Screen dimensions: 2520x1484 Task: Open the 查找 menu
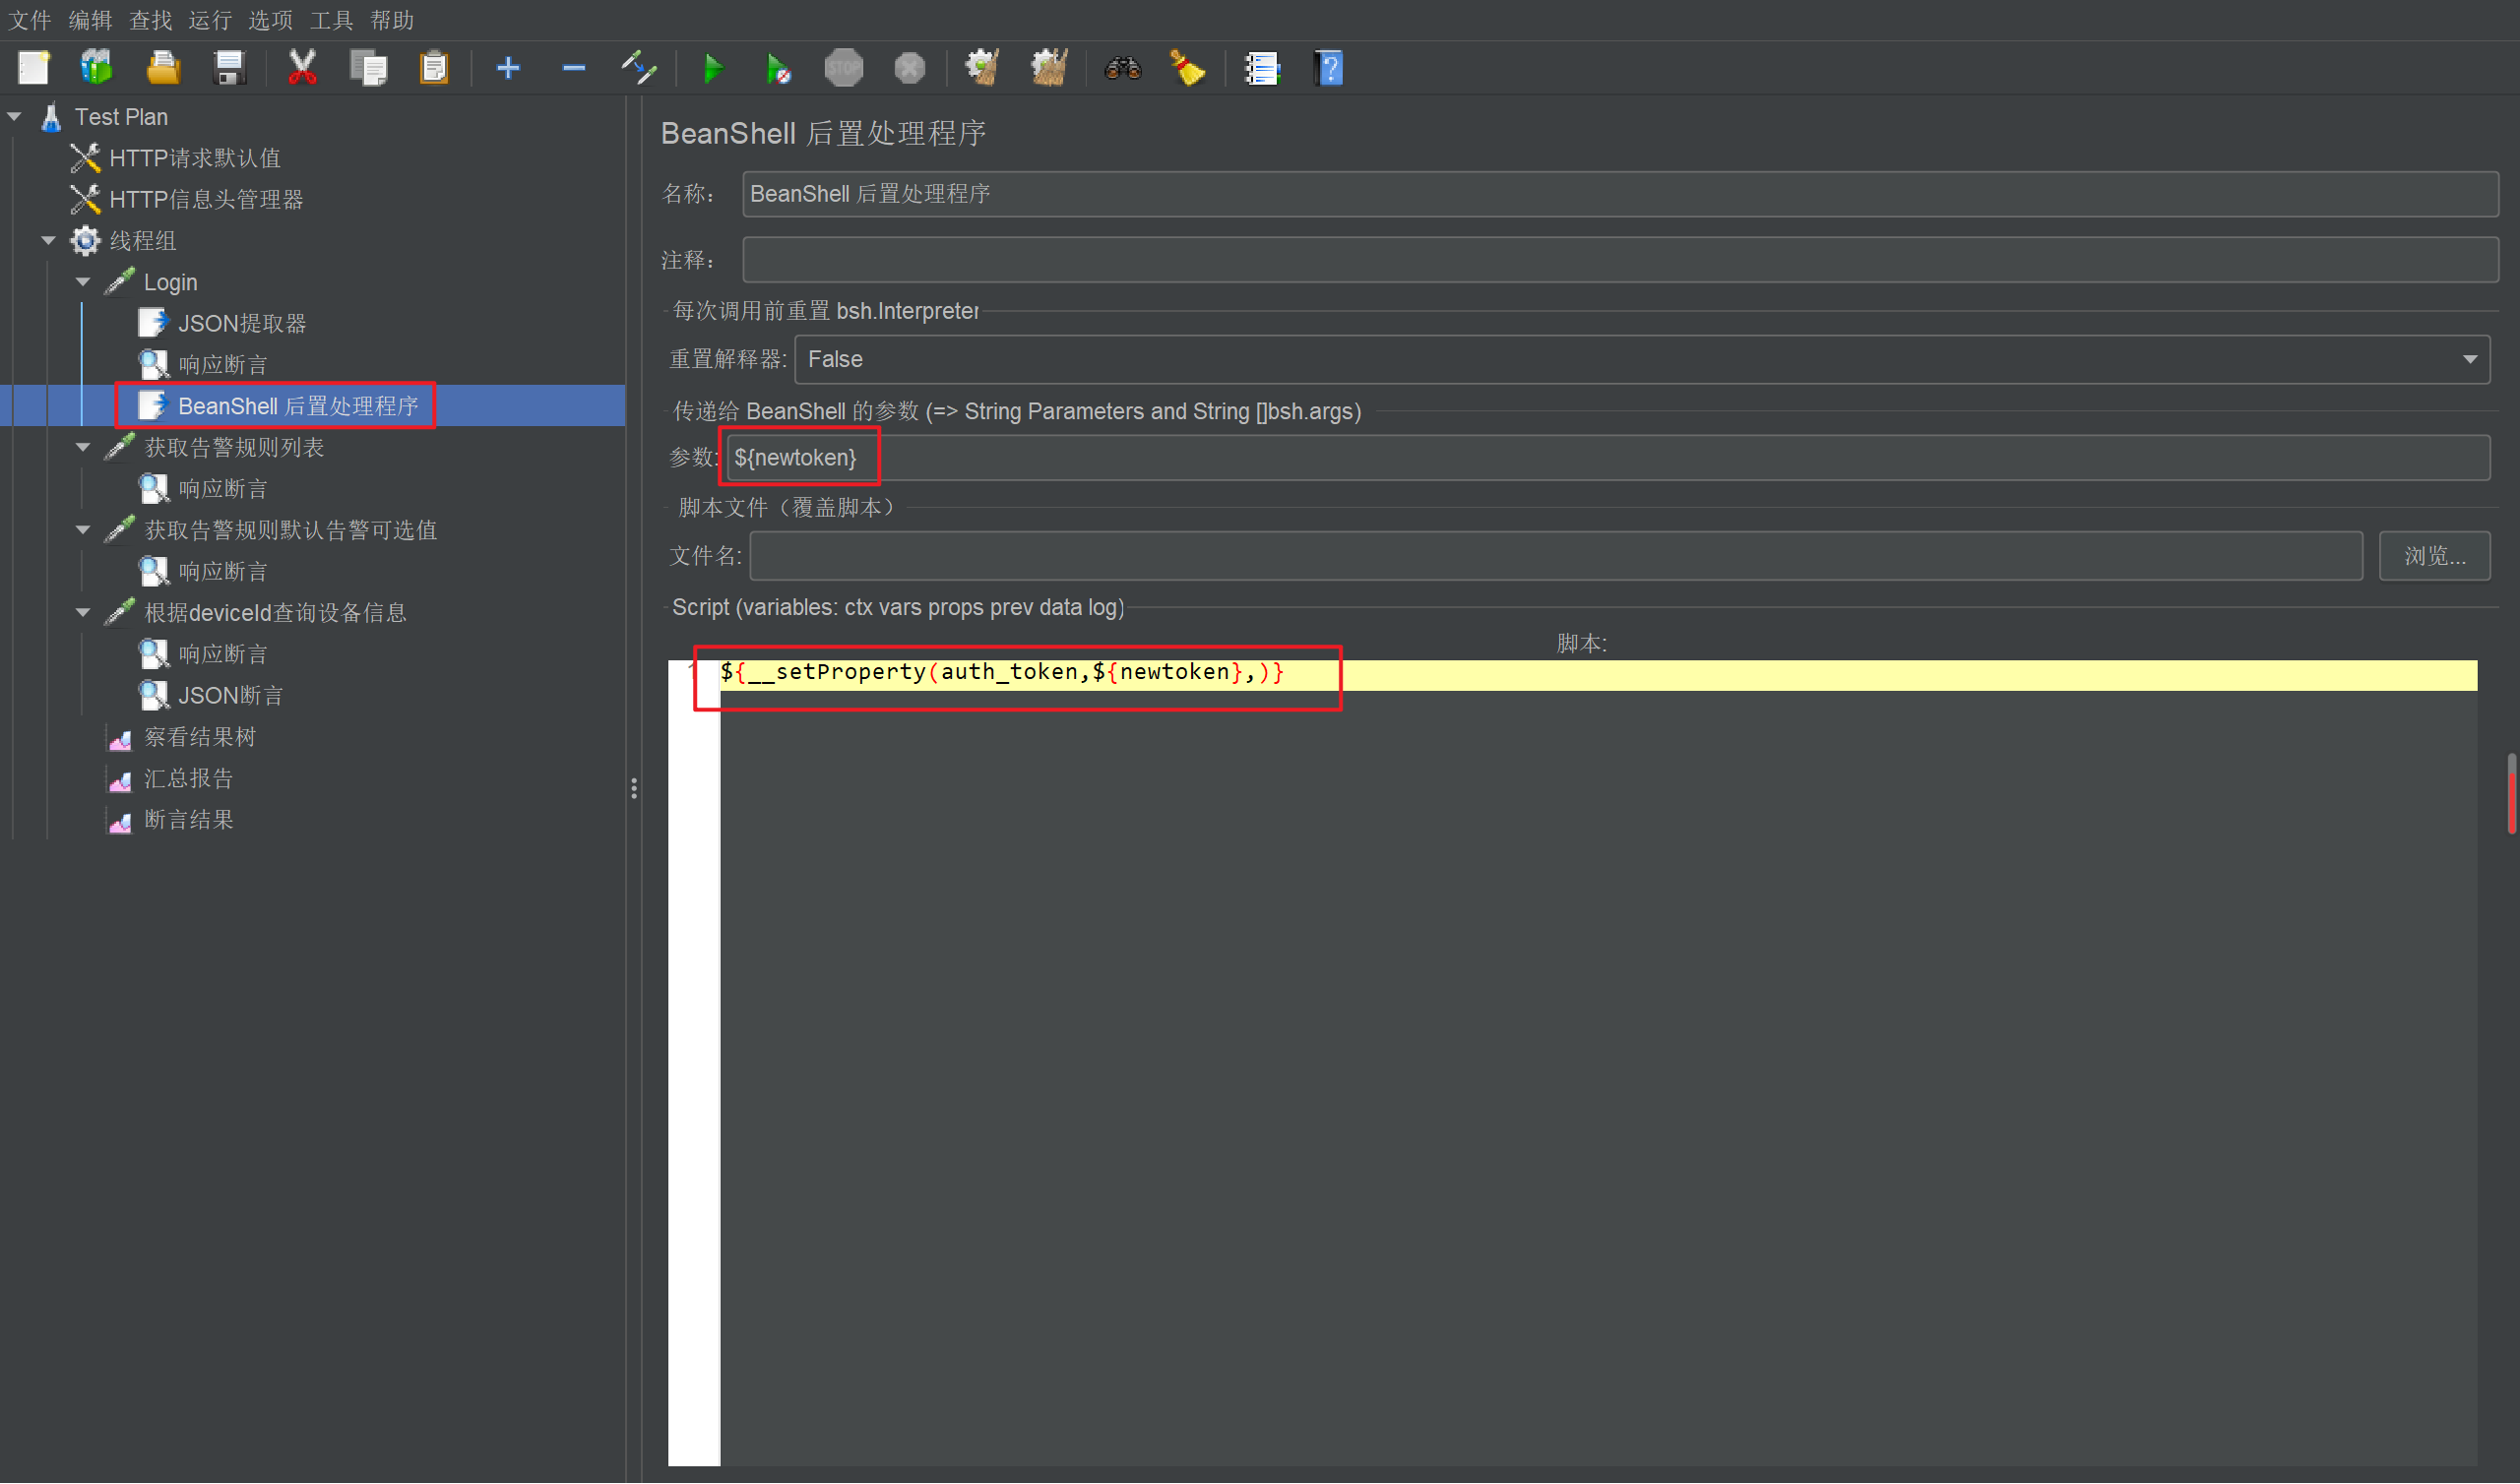point(150,20)
